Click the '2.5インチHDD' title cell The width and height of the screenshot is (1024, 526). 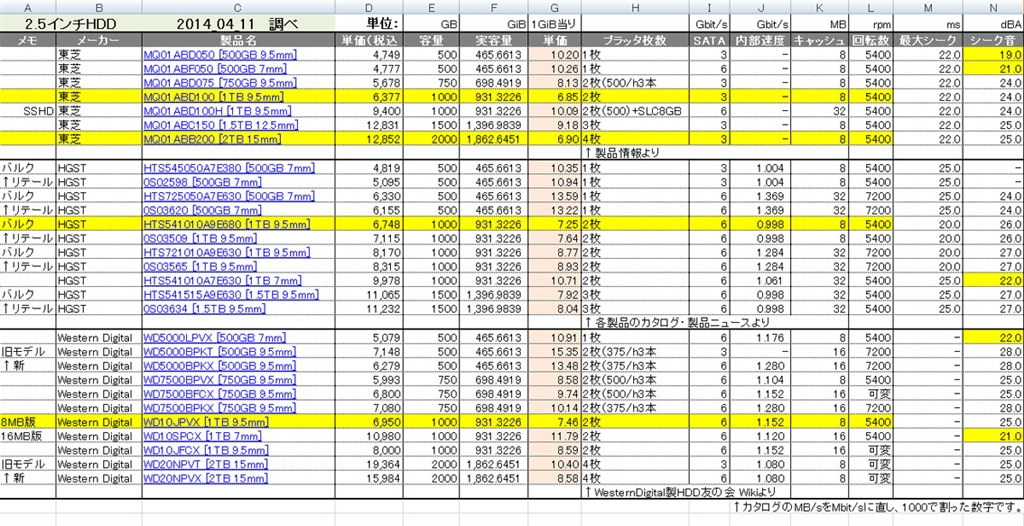70,24
